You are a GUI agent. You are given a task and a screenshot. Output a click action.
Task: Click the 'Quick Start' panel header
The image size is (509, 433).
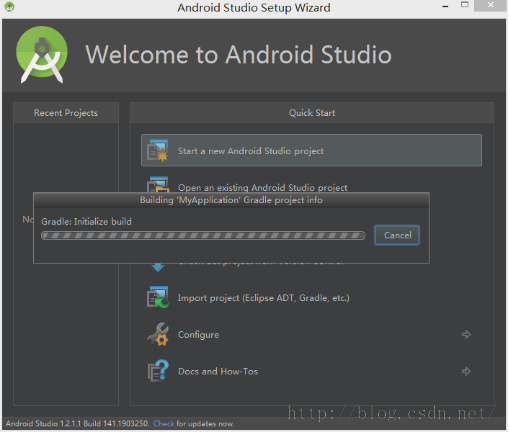(x=312, y=113)
